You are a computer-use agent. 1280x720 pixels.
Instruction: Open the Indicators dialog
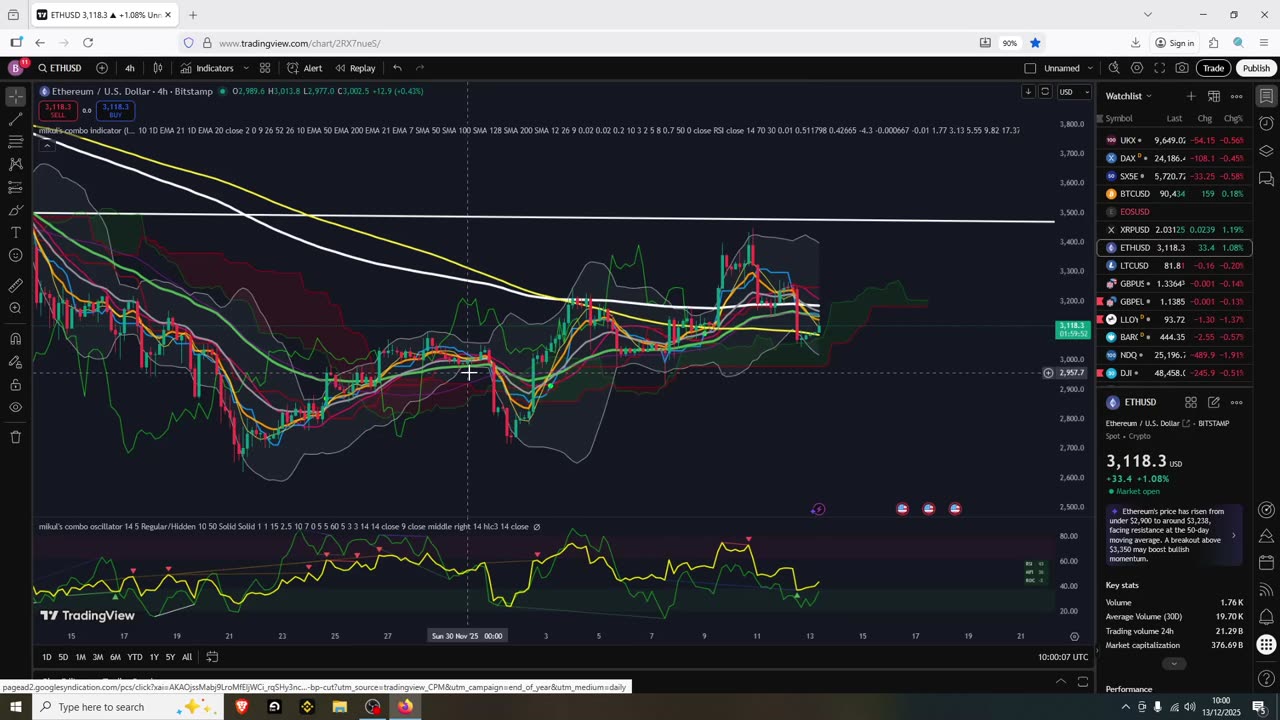[x=207, y=68]
